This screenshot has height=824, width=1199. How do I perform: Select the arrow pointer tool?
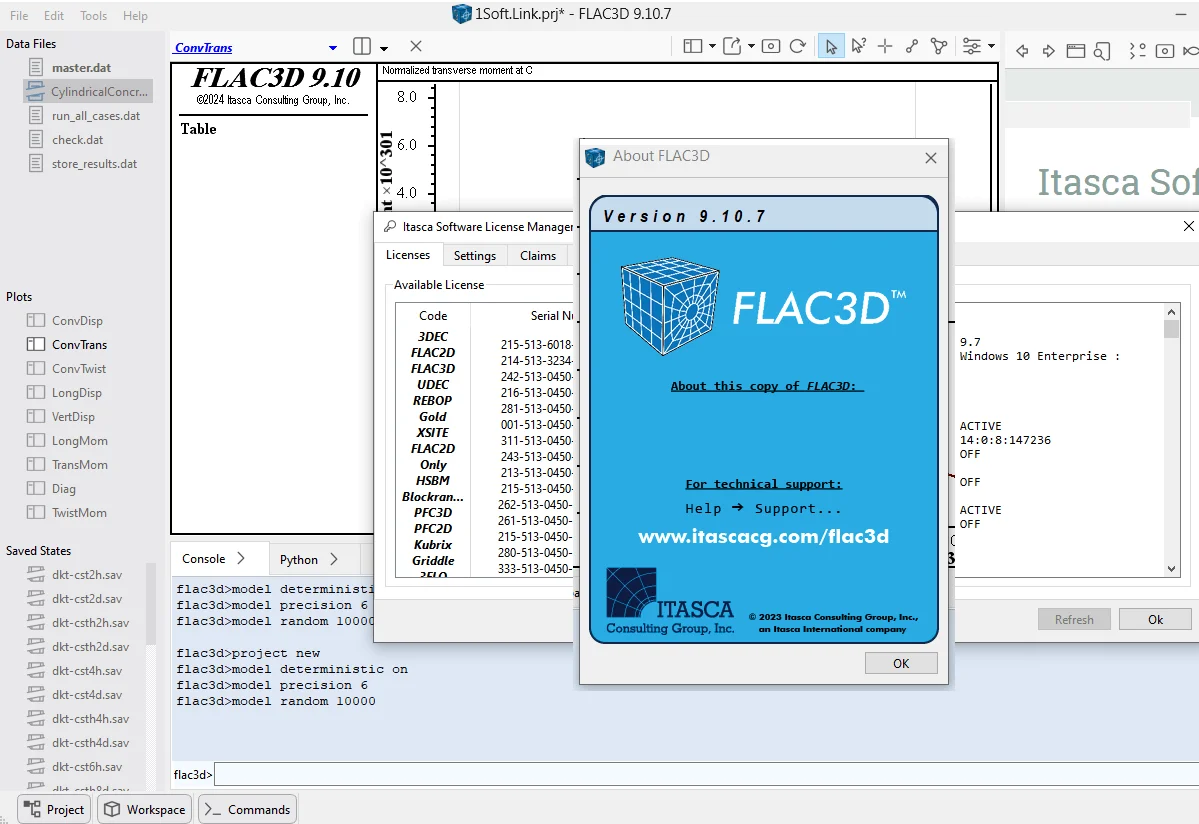[x=830, y=47]
